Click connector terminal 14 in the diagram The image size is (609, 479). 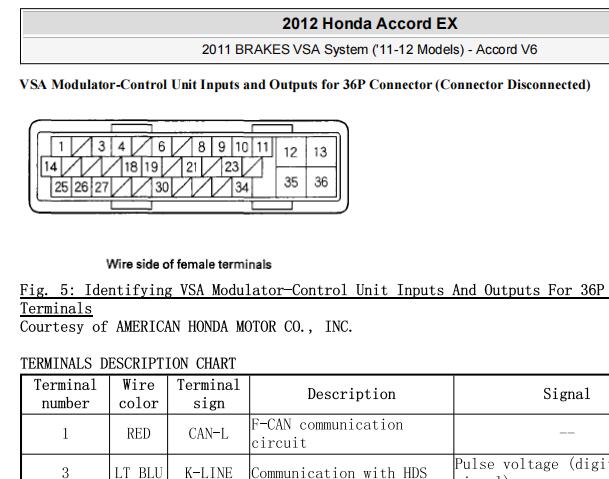[x=51, y=167]
